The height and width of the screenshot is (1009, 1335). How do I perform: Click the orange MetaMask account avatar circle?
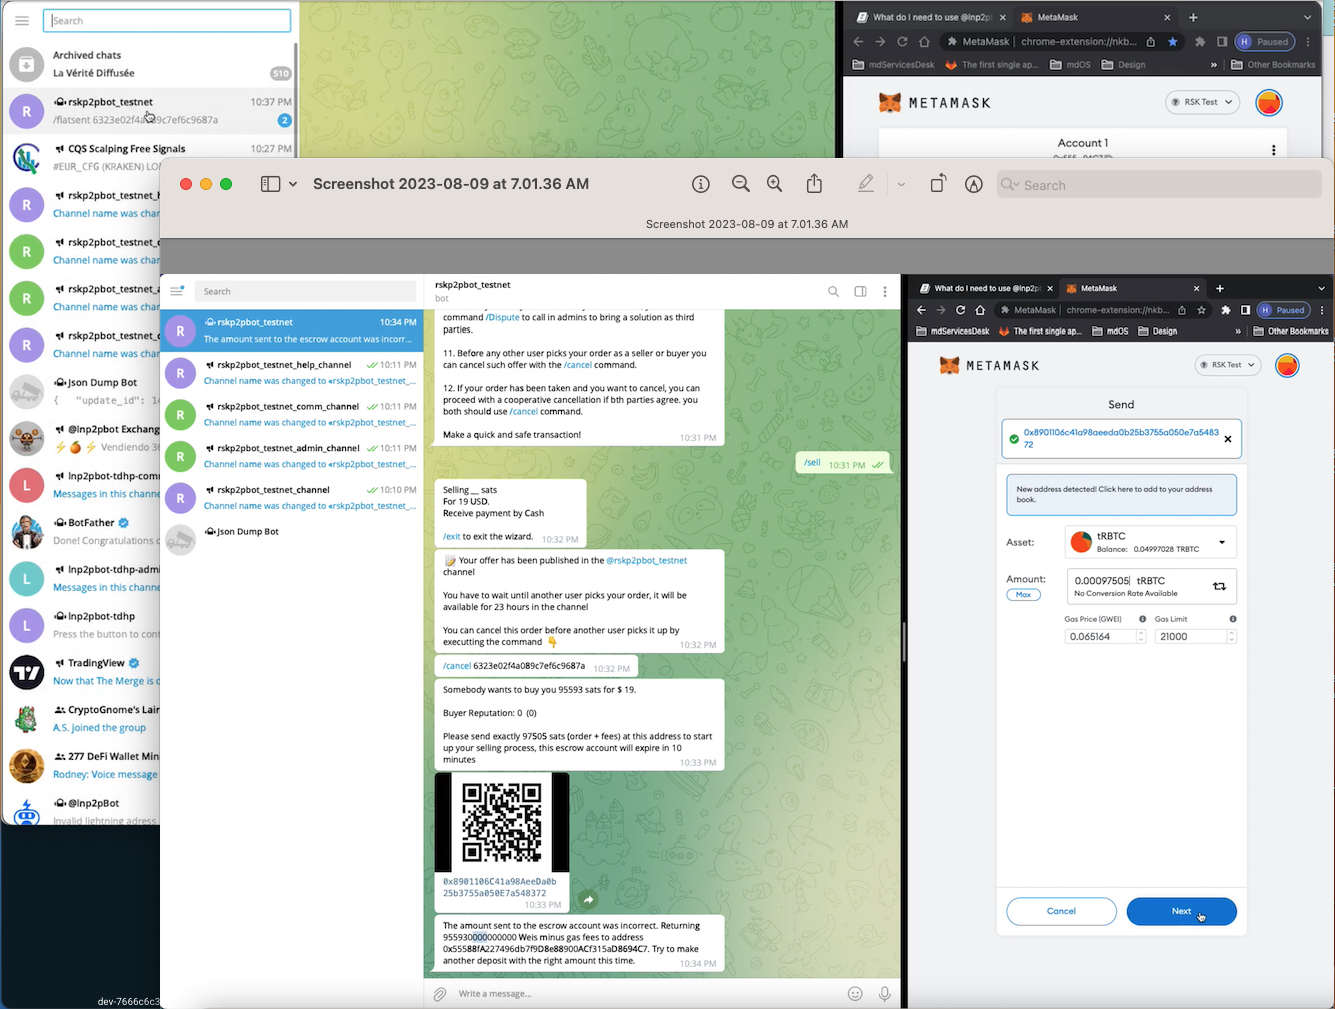tap(1269, 103)
